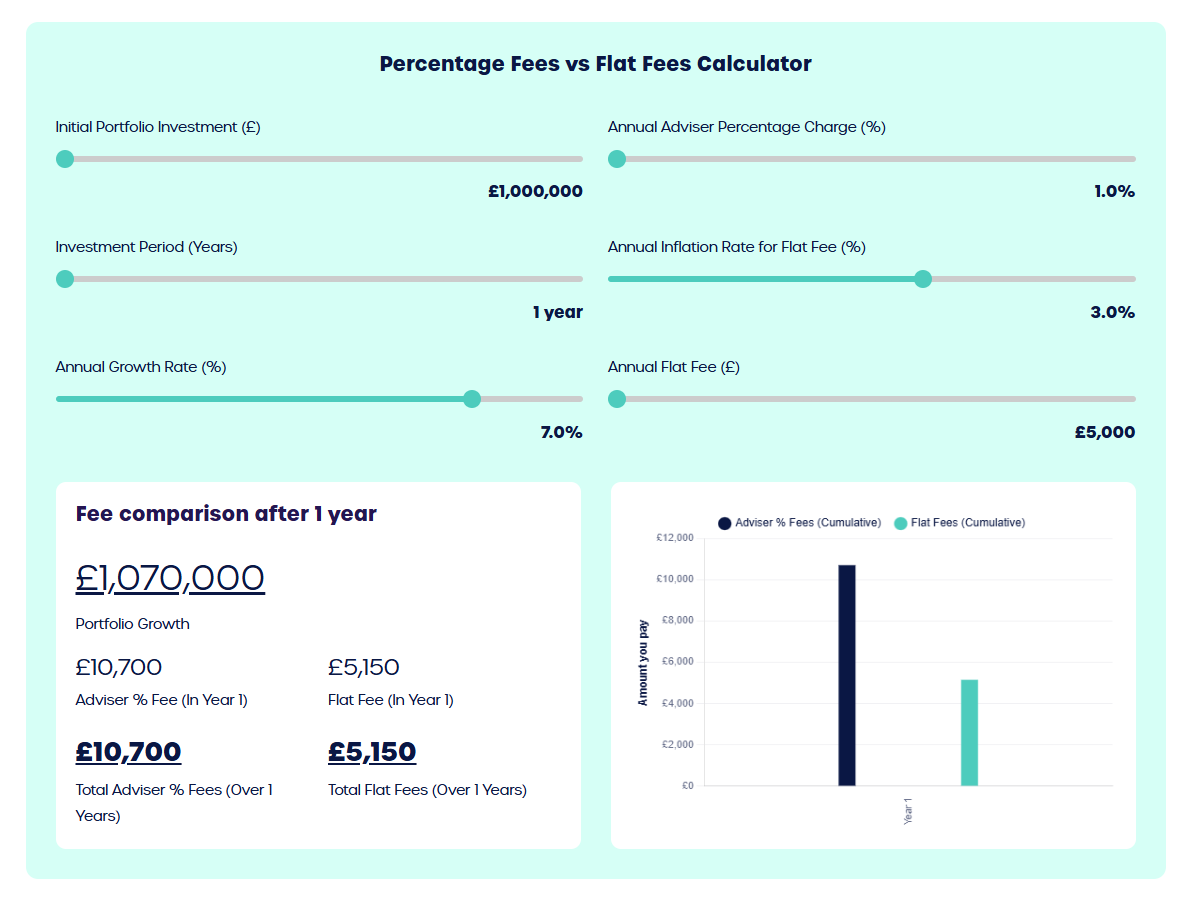Click the £1,070,000 portfolio growth figure
The height and width of the screenshot is (906, 1191).
[170, 578]
